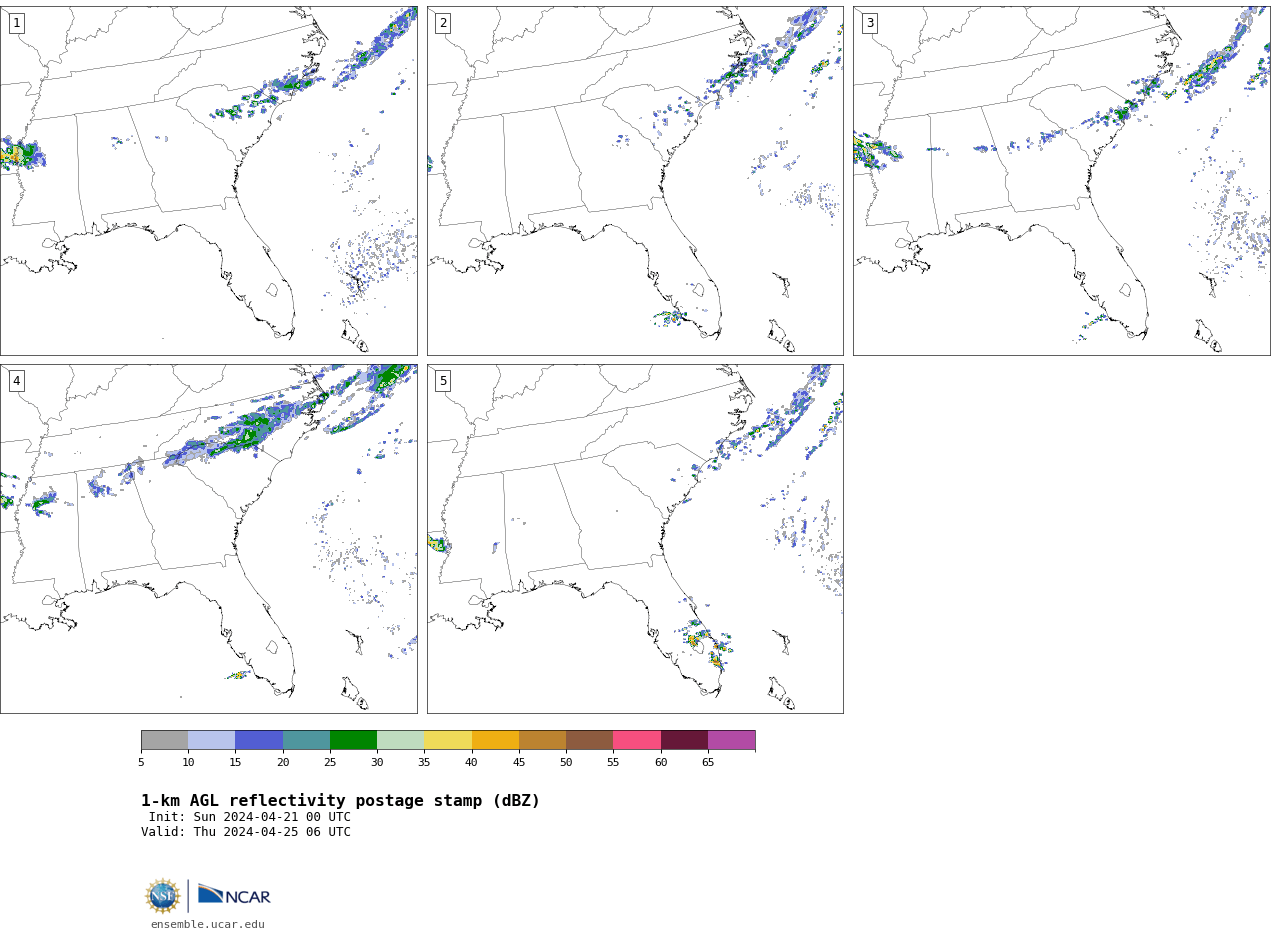This screenshot has height=936, width=1280.
Task: Click the panel number 3 label
Action: tap(869, 23)
